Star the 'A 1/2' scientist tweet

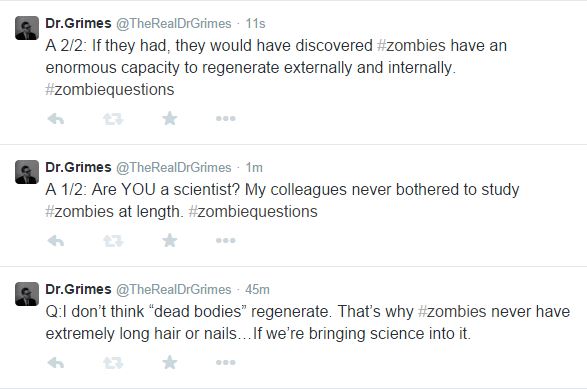pyautogui.click(x=170, y=240)
